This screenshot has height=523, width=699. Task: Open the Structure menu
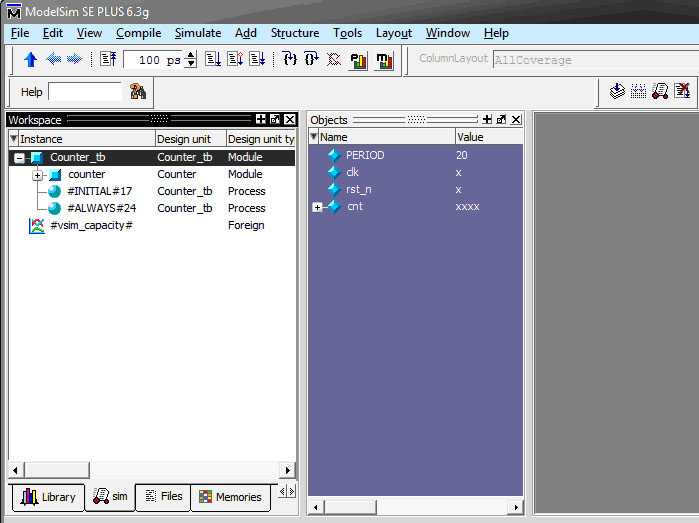coord(295,33)
